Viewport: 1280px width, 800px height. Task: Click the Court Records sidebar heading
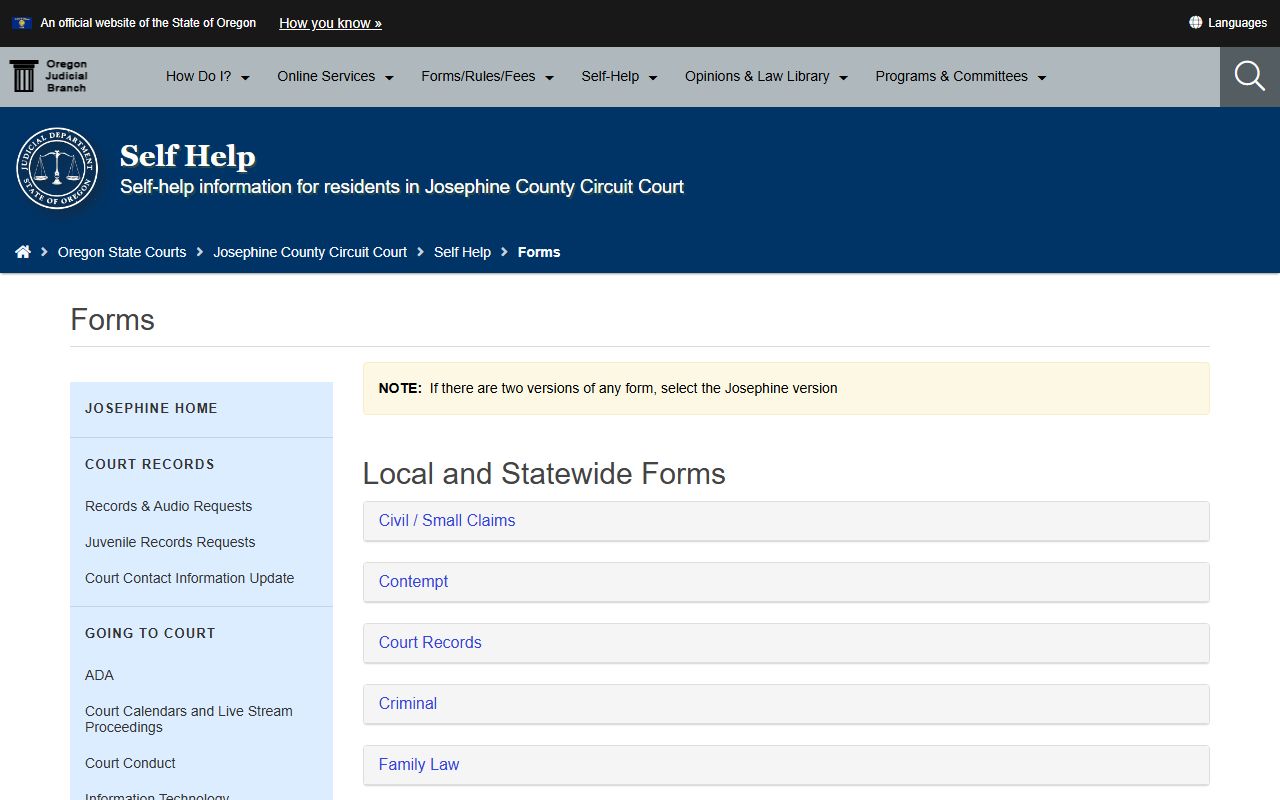[x=150, y=464]
